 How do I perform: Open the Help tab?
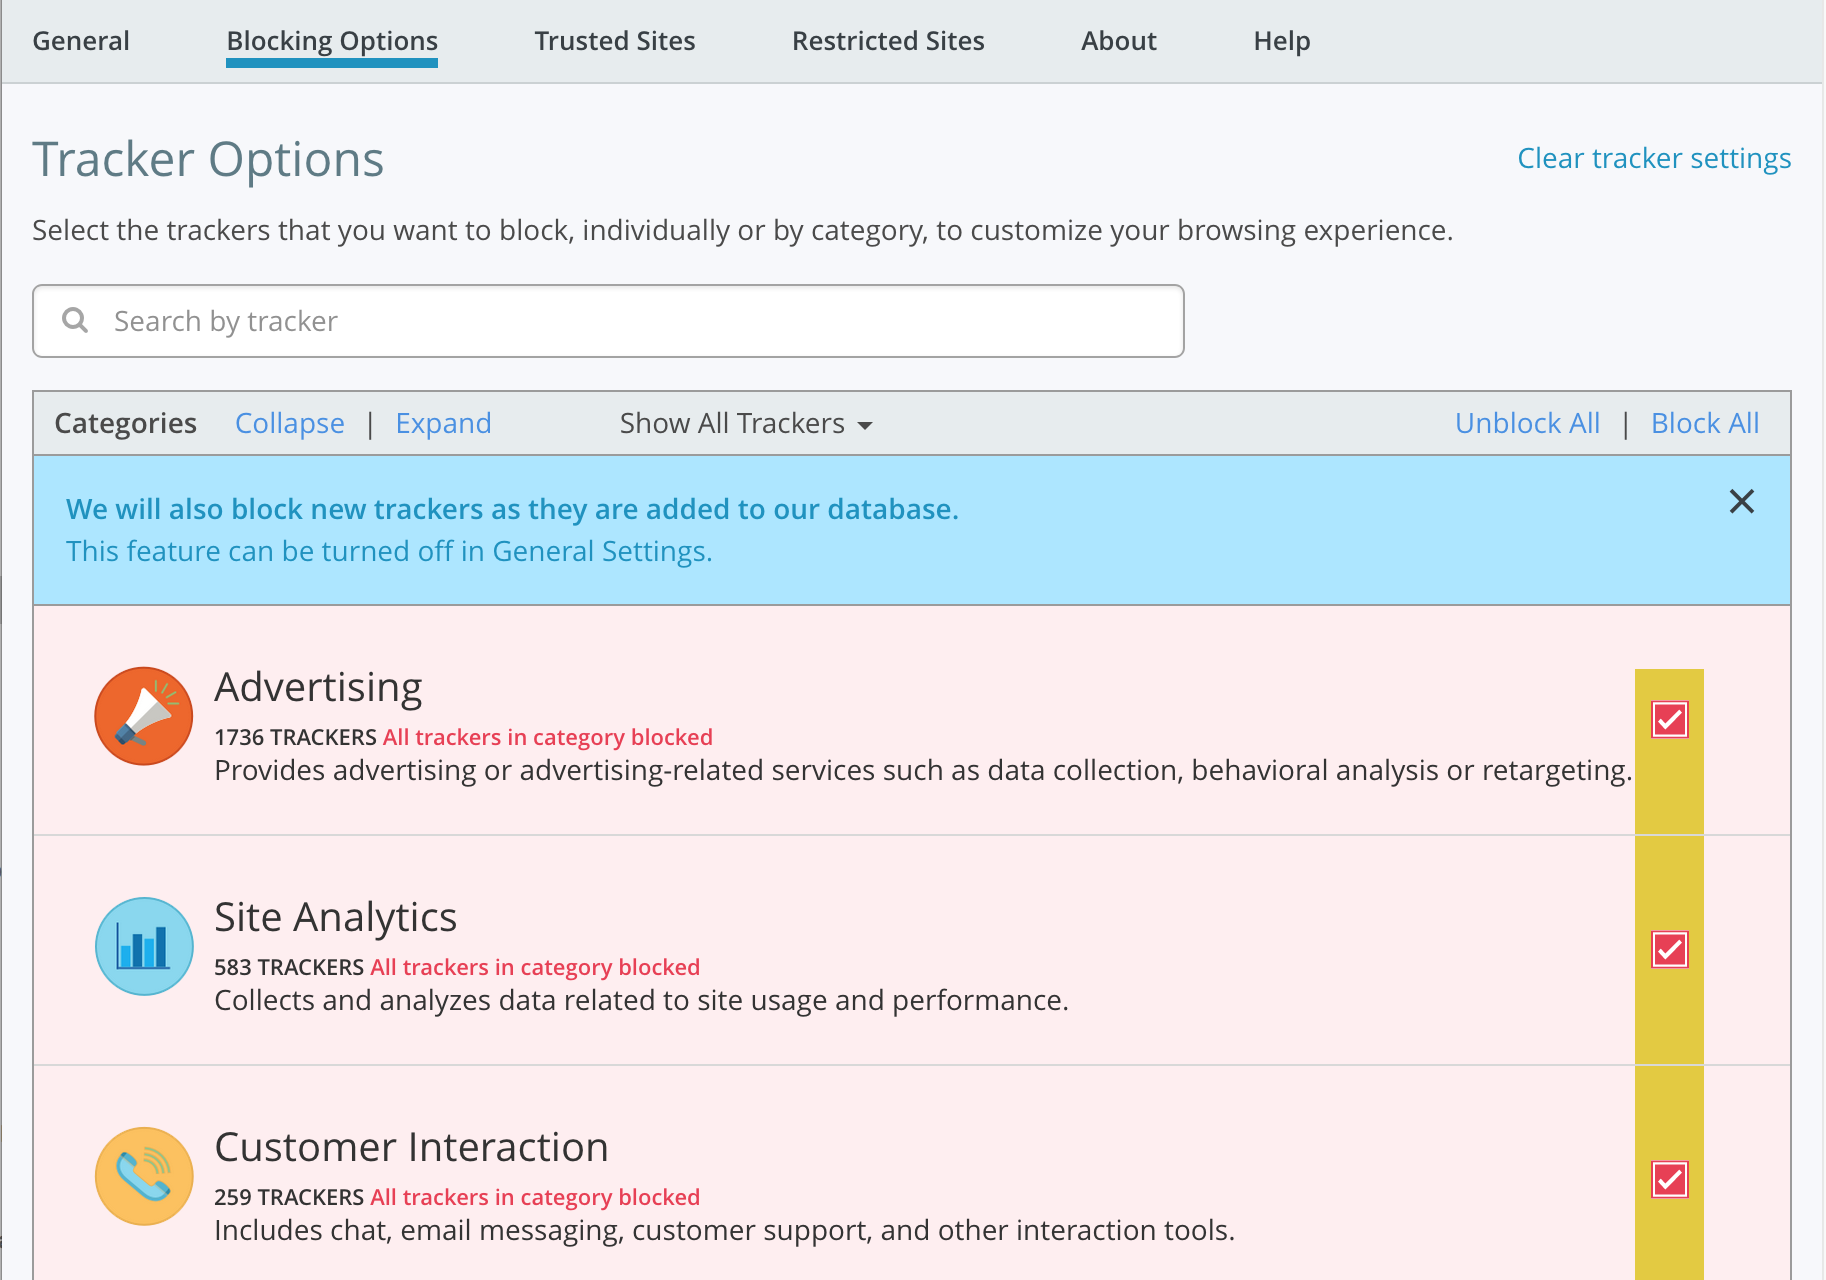[x=1281, y=41]
